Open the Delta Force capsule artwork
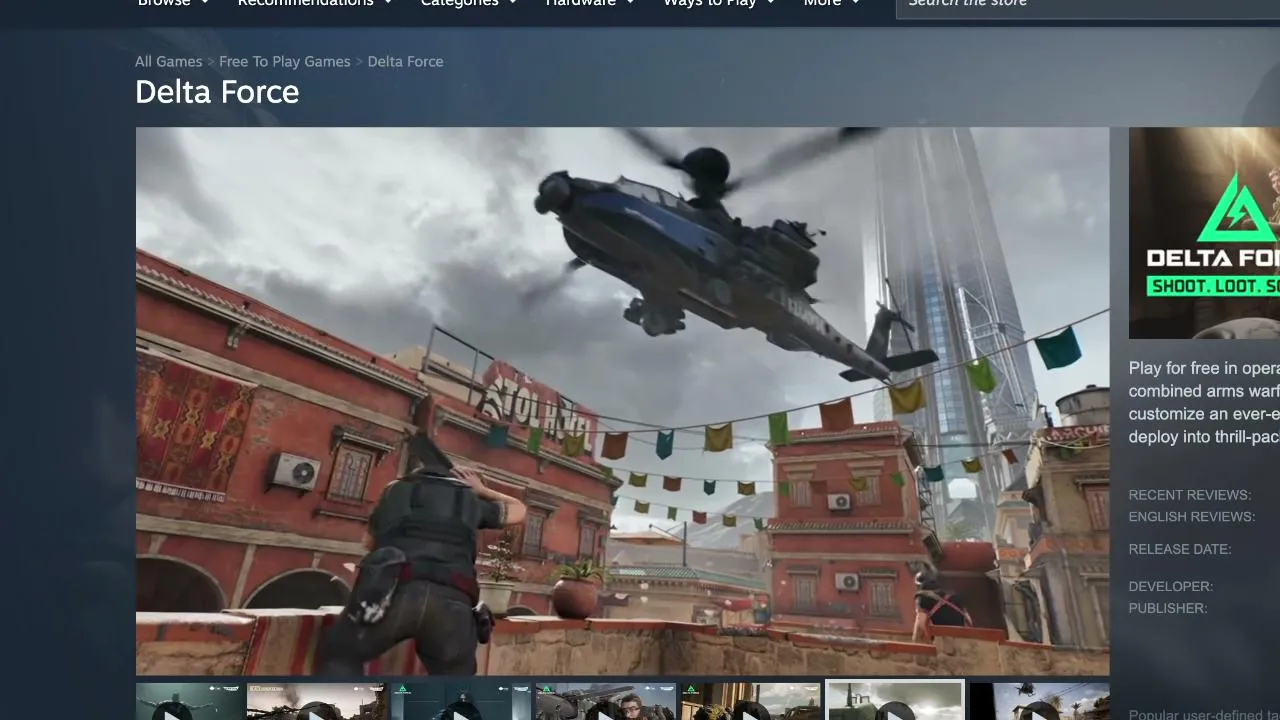1280x720 pixels. point(1204,233)
